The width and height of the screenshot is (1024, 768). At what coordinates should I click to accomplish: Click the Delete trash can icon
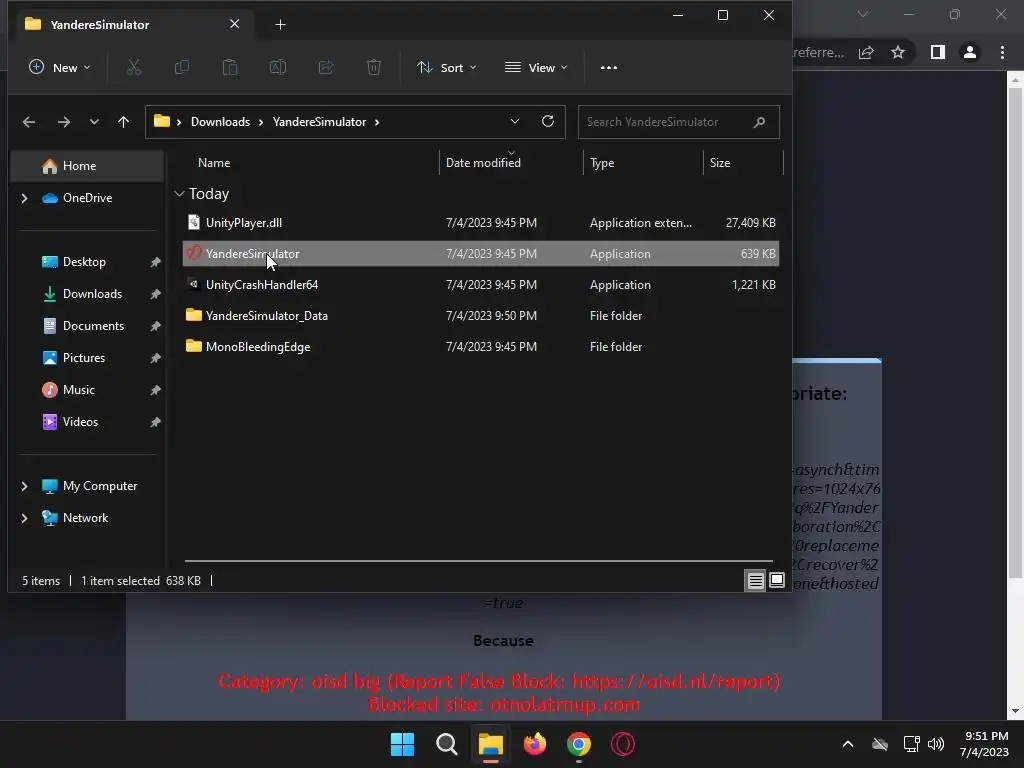coord(374,67)
